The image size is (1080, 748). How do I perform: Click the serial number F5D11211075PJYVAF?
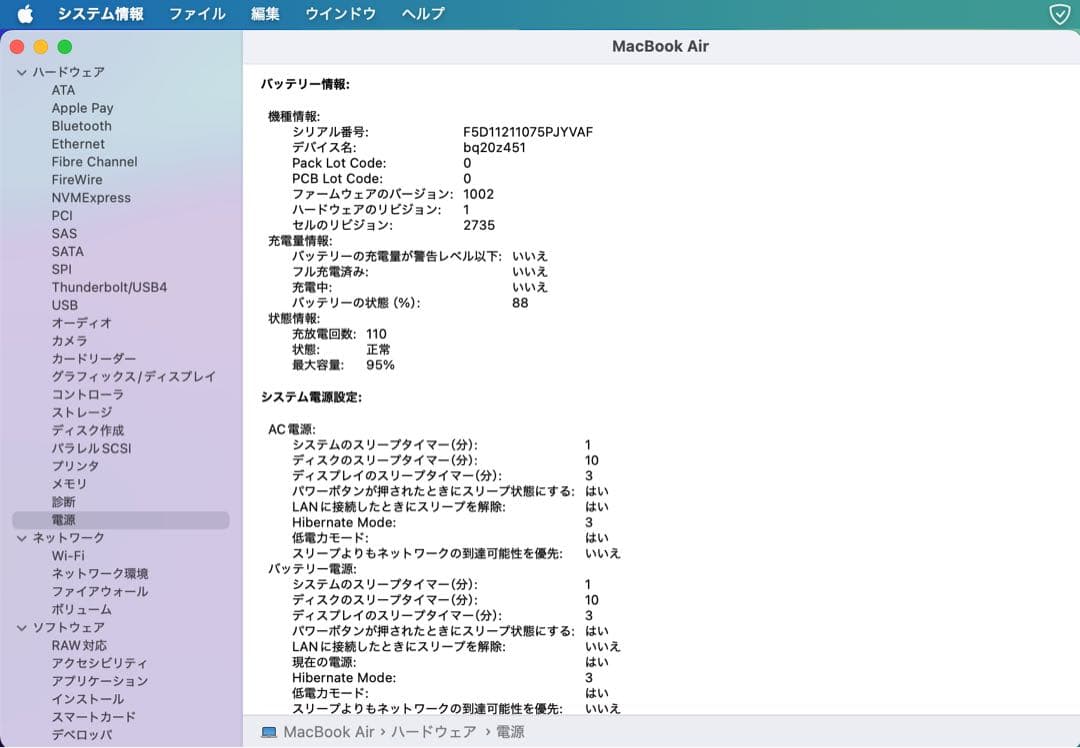[x=528, y=132]
